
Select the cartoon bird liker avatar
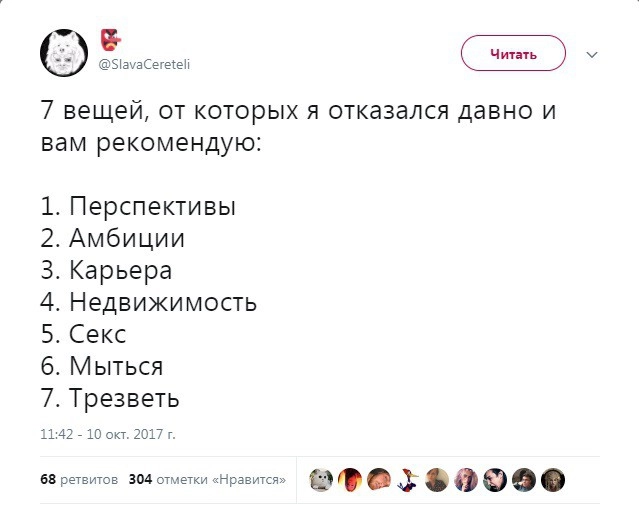(x=408, y=480)
